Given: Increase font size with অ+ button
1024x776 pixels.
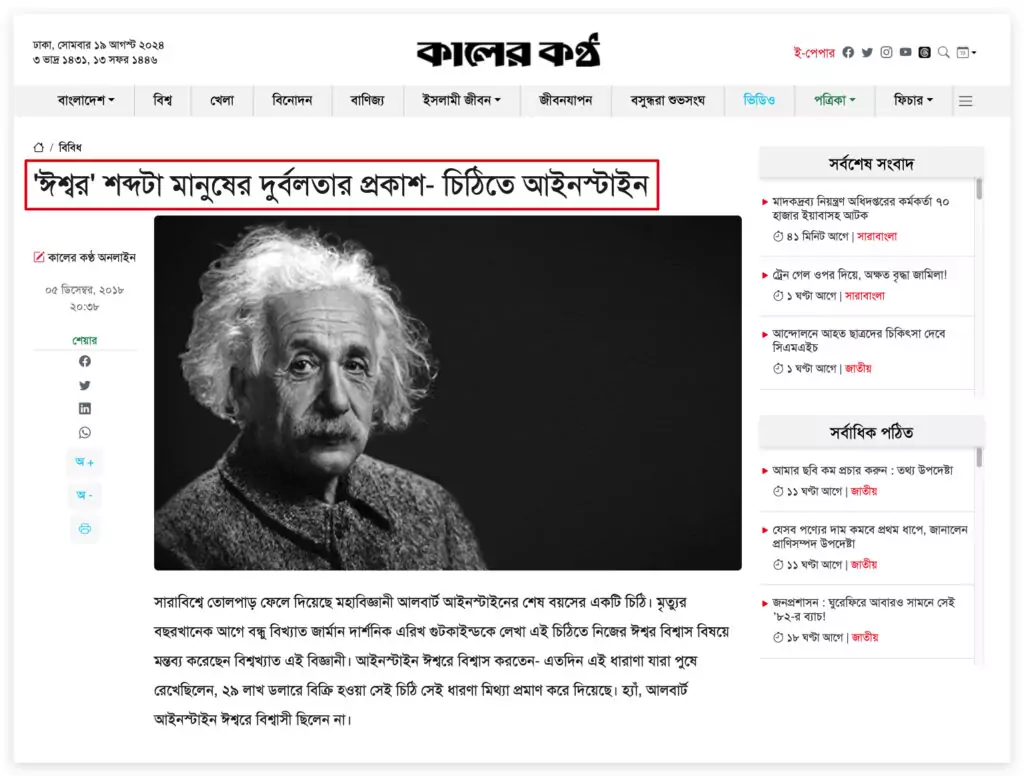Looking at the screenshot, I should point(85,463).
